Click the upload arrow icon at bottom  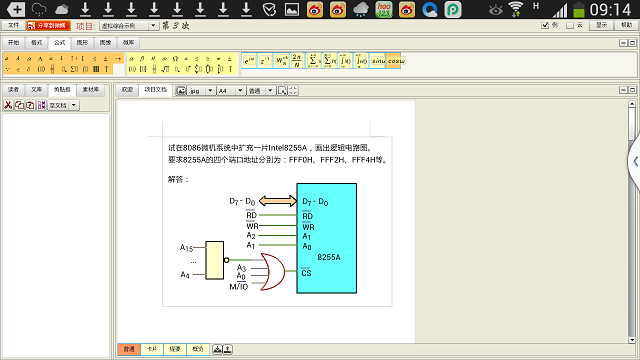(228, 349)
